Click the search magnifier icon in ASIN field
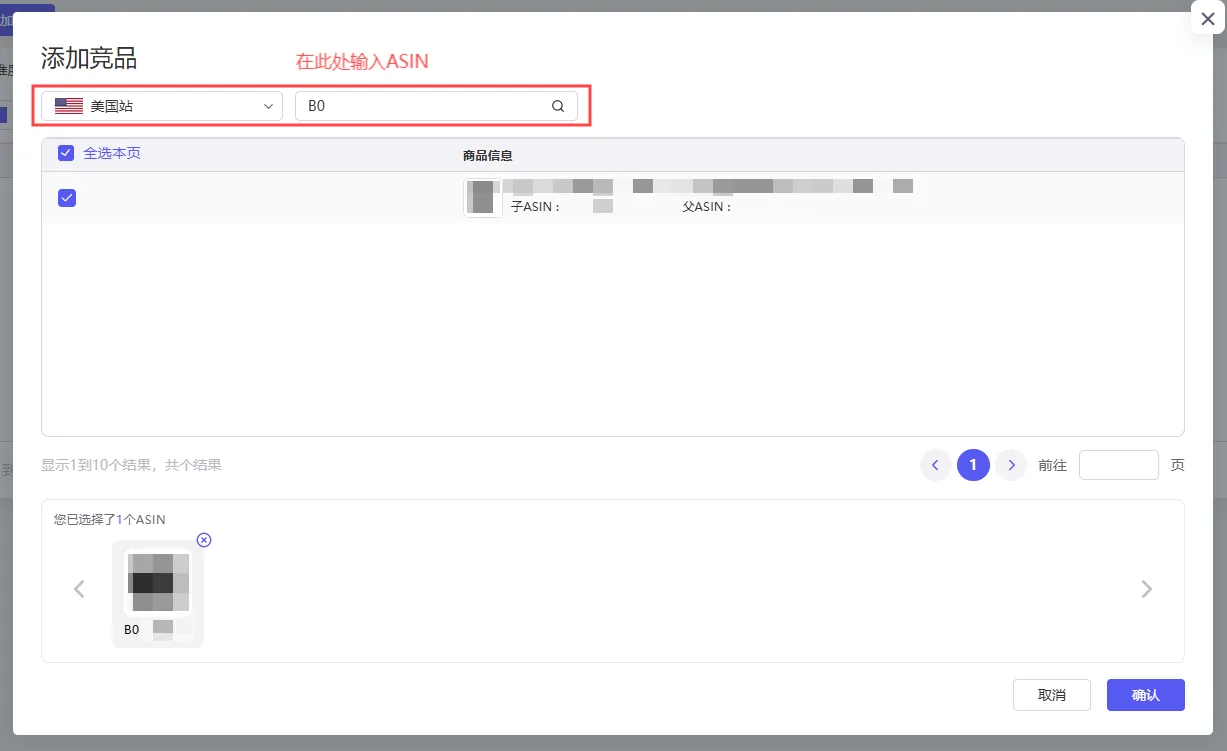The width and height of the screenshot is (1227, 751). (558, 106)
